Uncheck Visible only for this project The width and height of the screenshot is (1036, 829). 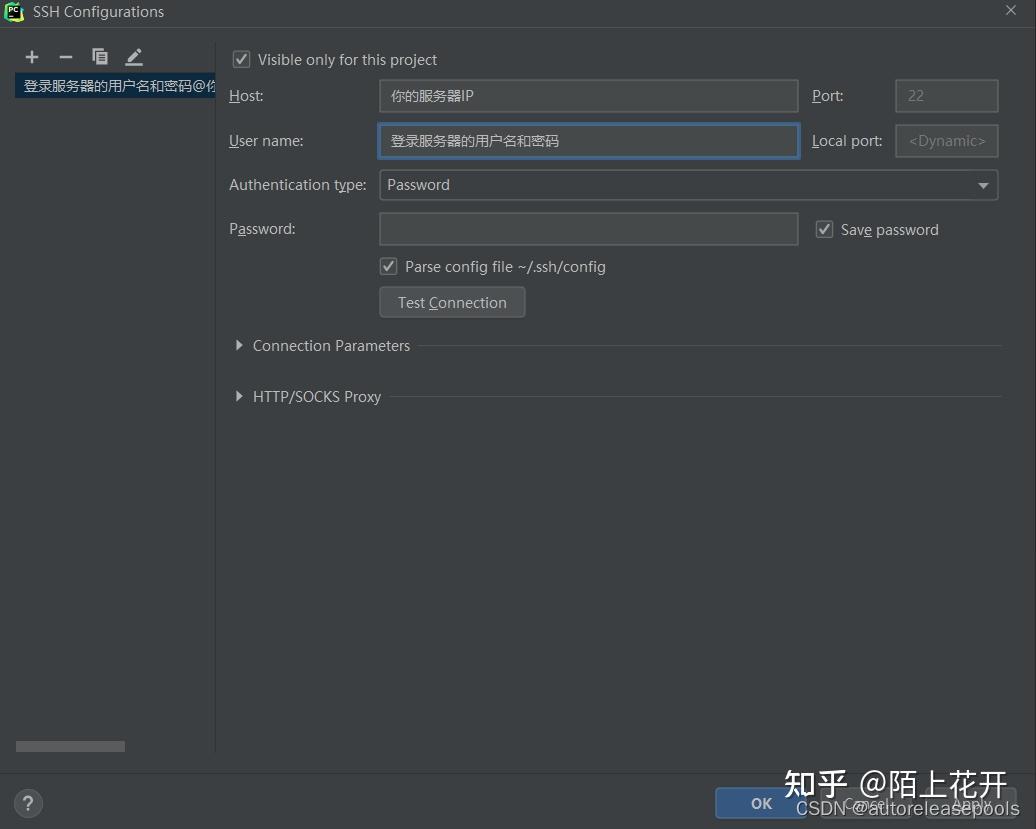coord(241,59)
